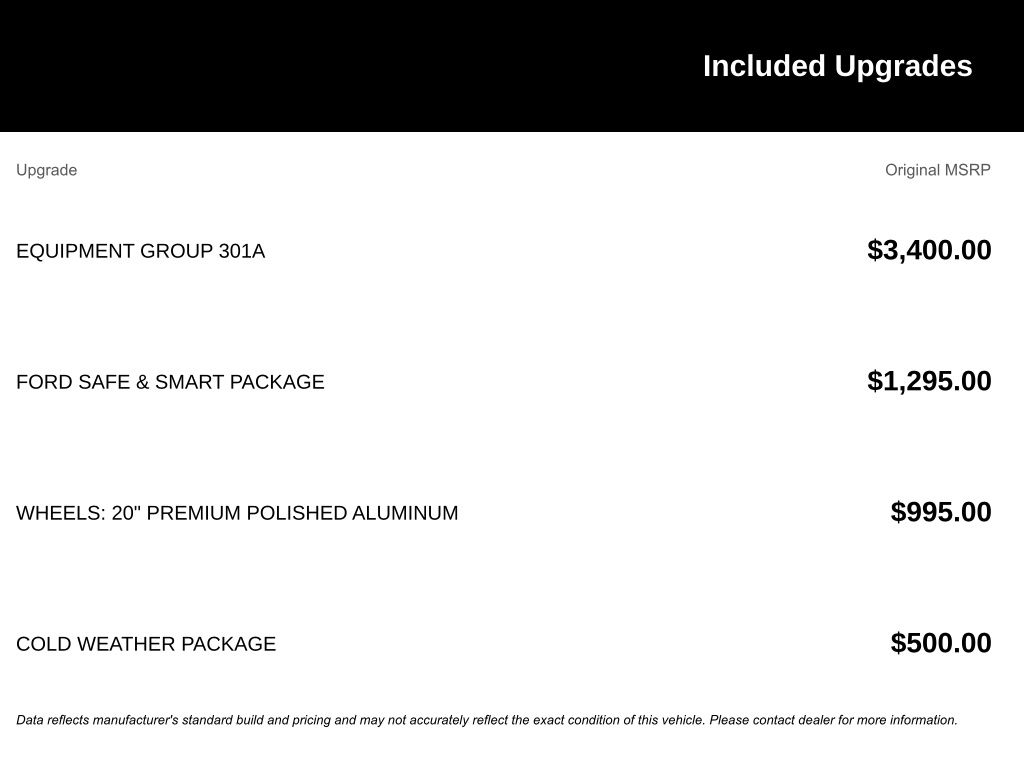This screenshot has height=768, width=1024.
Task: Choose the COLD WEATHER PACKAGE upgrade
Action: coord(146,644)
